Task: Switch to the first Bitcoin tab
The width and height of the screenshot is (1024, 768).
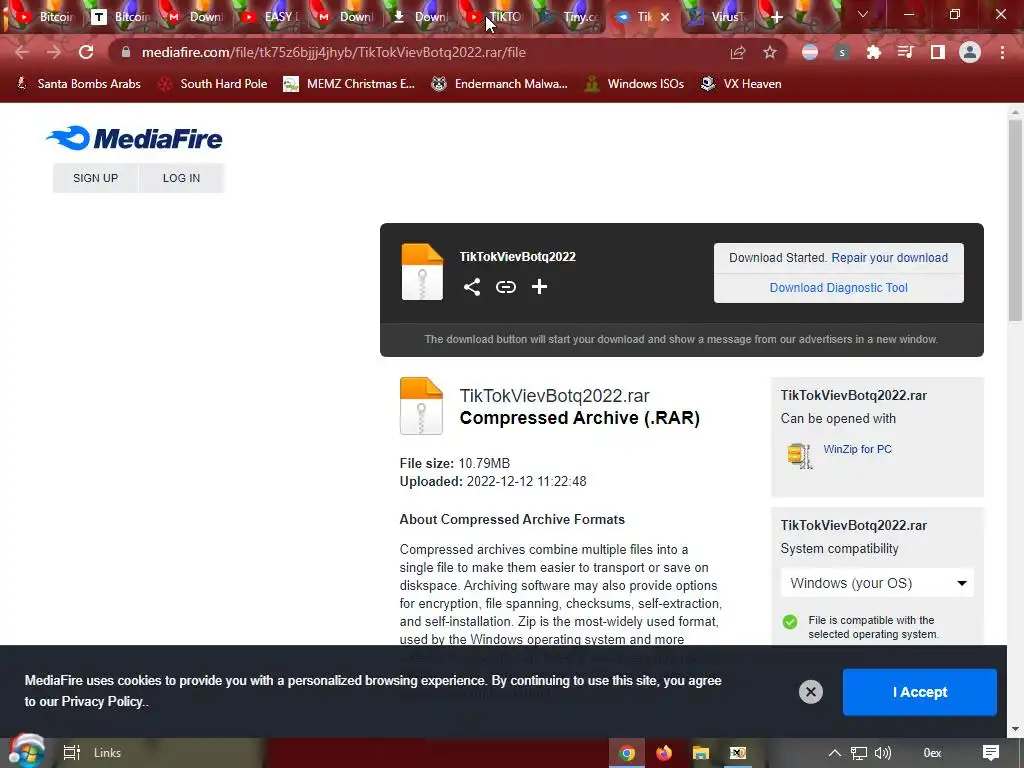Action: [x=46, y=16]
